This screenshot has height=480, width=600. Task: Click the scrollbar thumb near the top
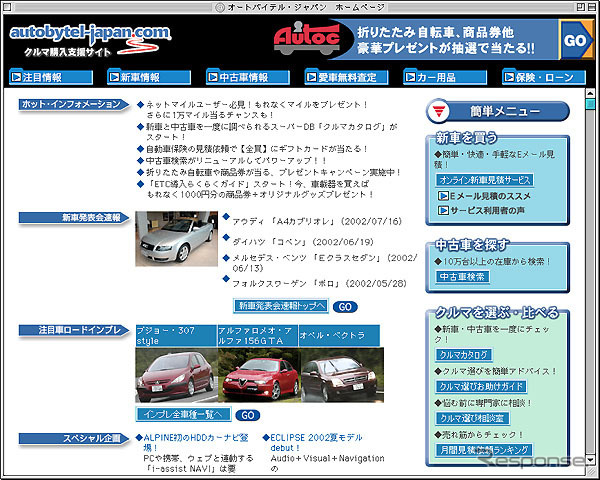[590, 104]
